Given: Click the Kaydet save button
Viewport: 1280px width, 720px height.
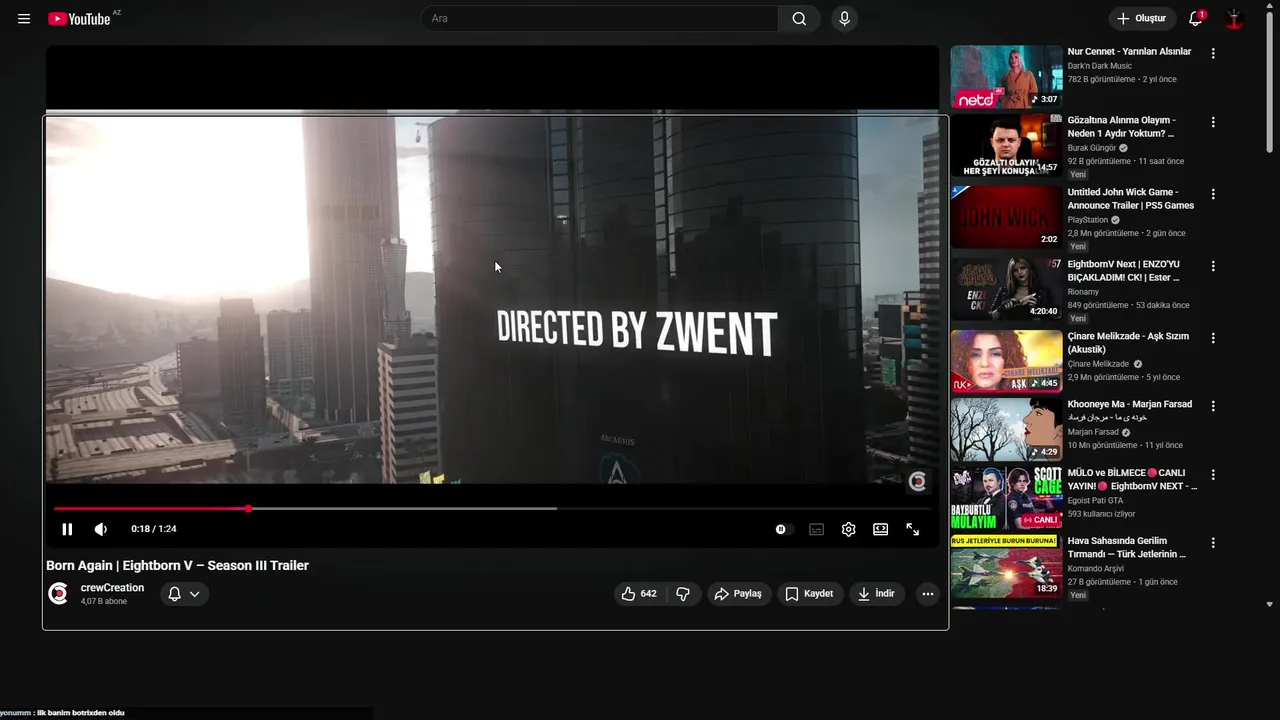Looking at the screenshot, I should [x=810, y=594].
